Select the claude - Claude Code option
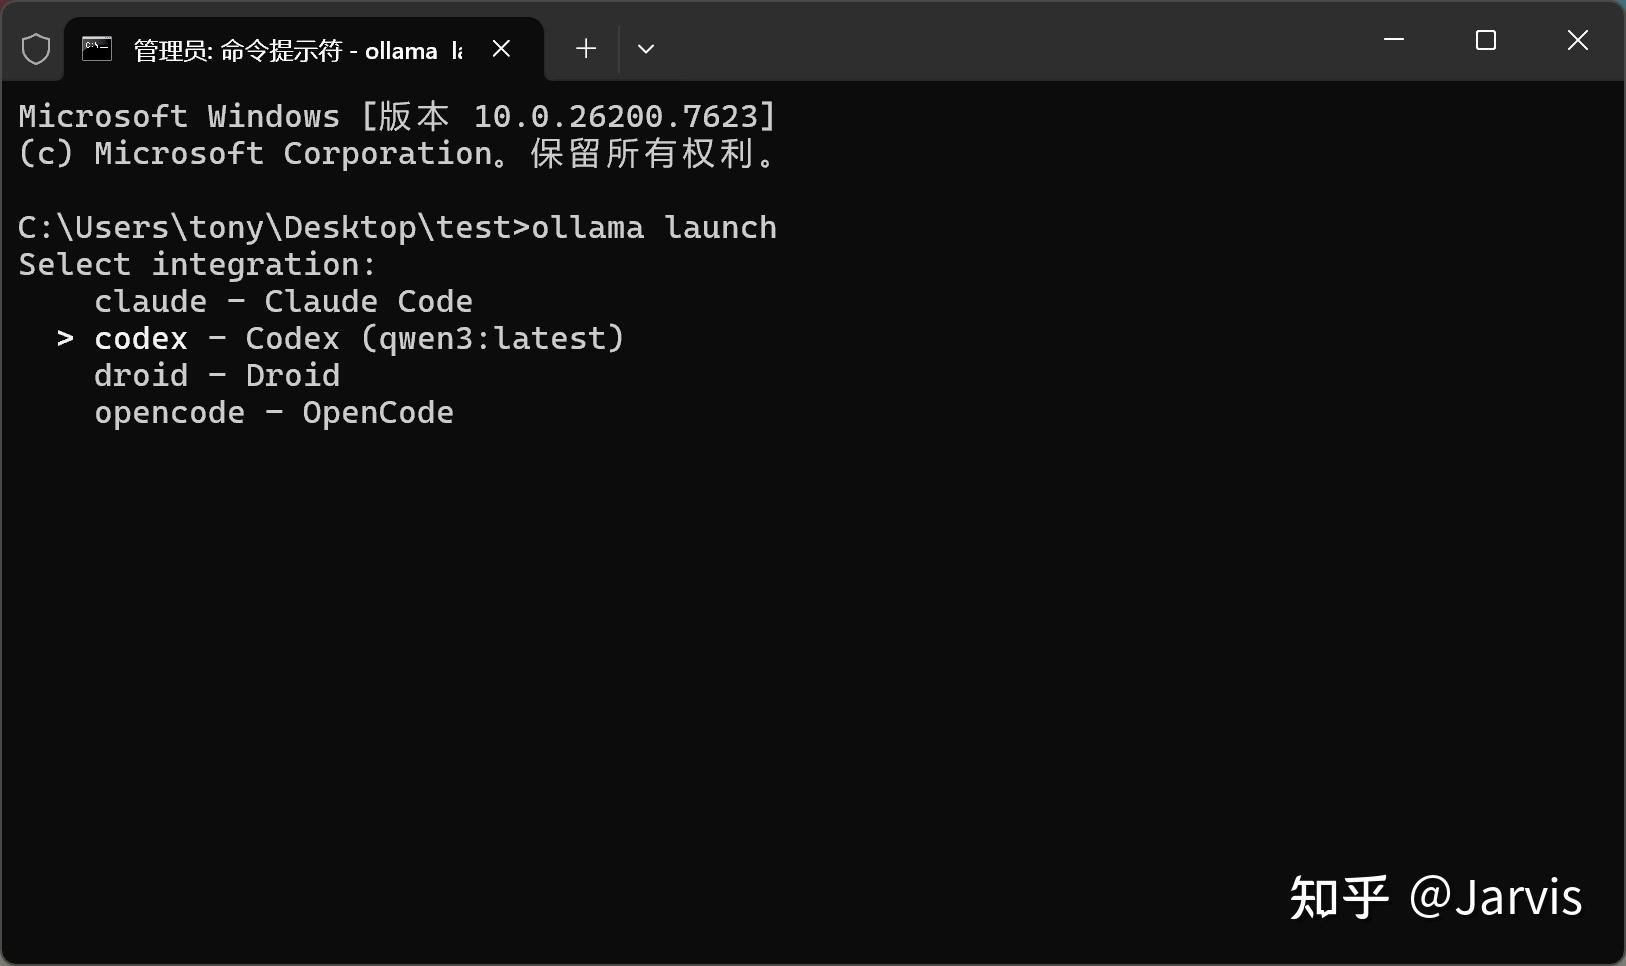The height and width of the screenshot is (966, 1626). point(283,301)
